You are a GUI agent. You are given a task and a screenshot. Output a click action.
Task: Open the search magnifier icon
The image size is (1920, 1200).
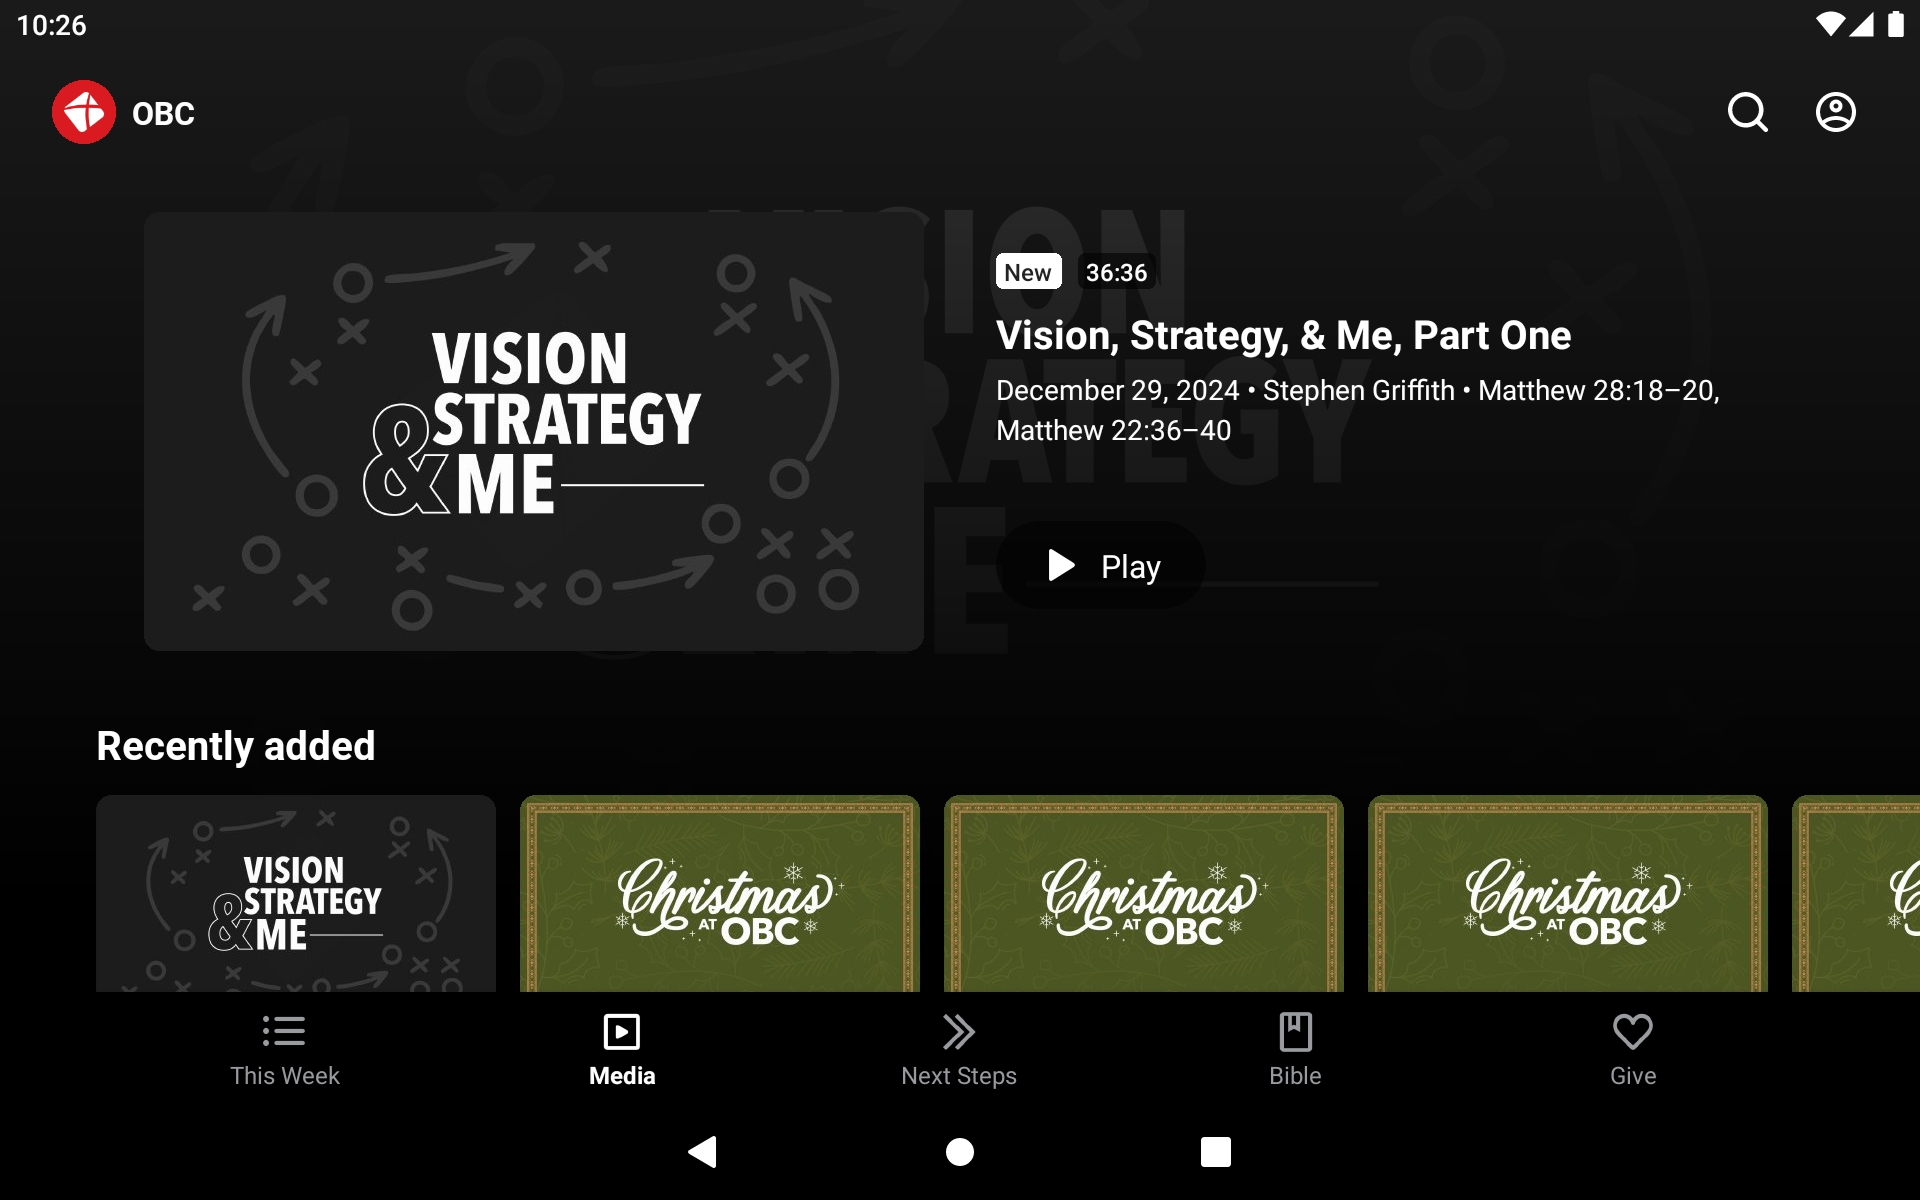coord(1747,112)
